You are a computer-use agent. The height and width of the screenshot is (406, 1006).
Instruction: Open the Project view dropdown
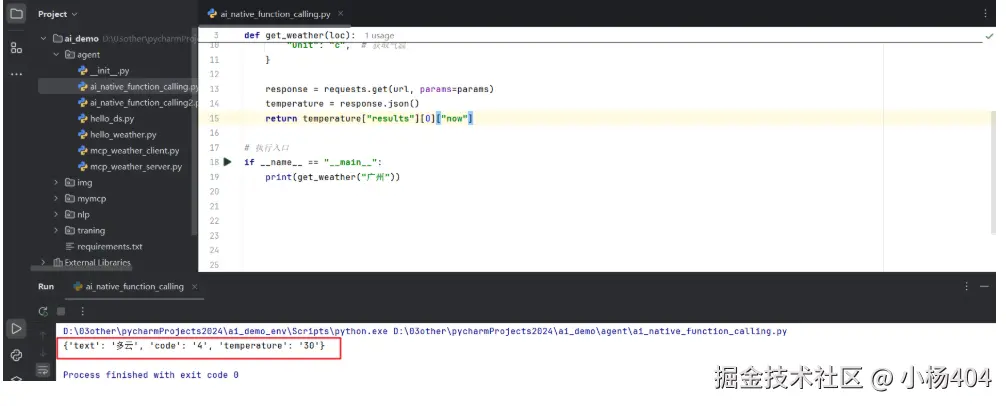pyautogui.click(x=57, y=13)
